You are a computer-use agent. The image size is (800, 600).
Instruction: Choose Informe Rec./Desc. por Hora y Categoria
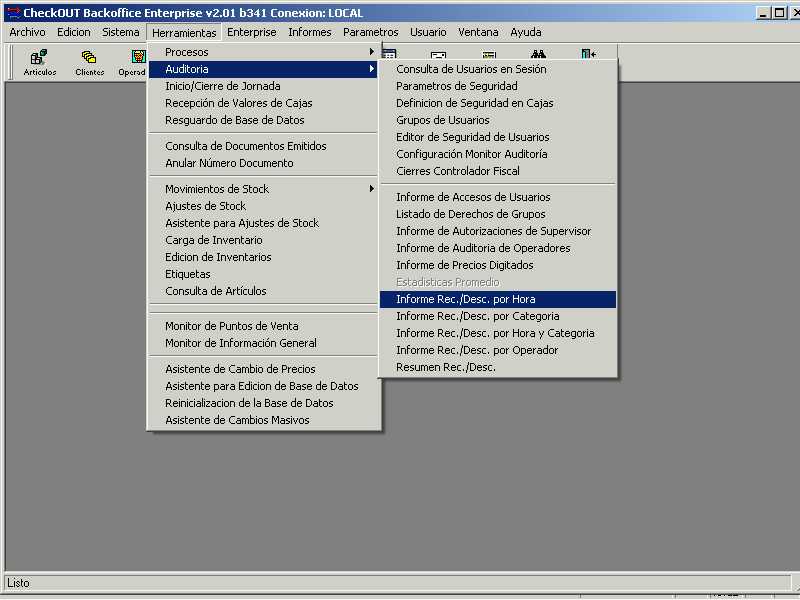click(x=498, y=333)
